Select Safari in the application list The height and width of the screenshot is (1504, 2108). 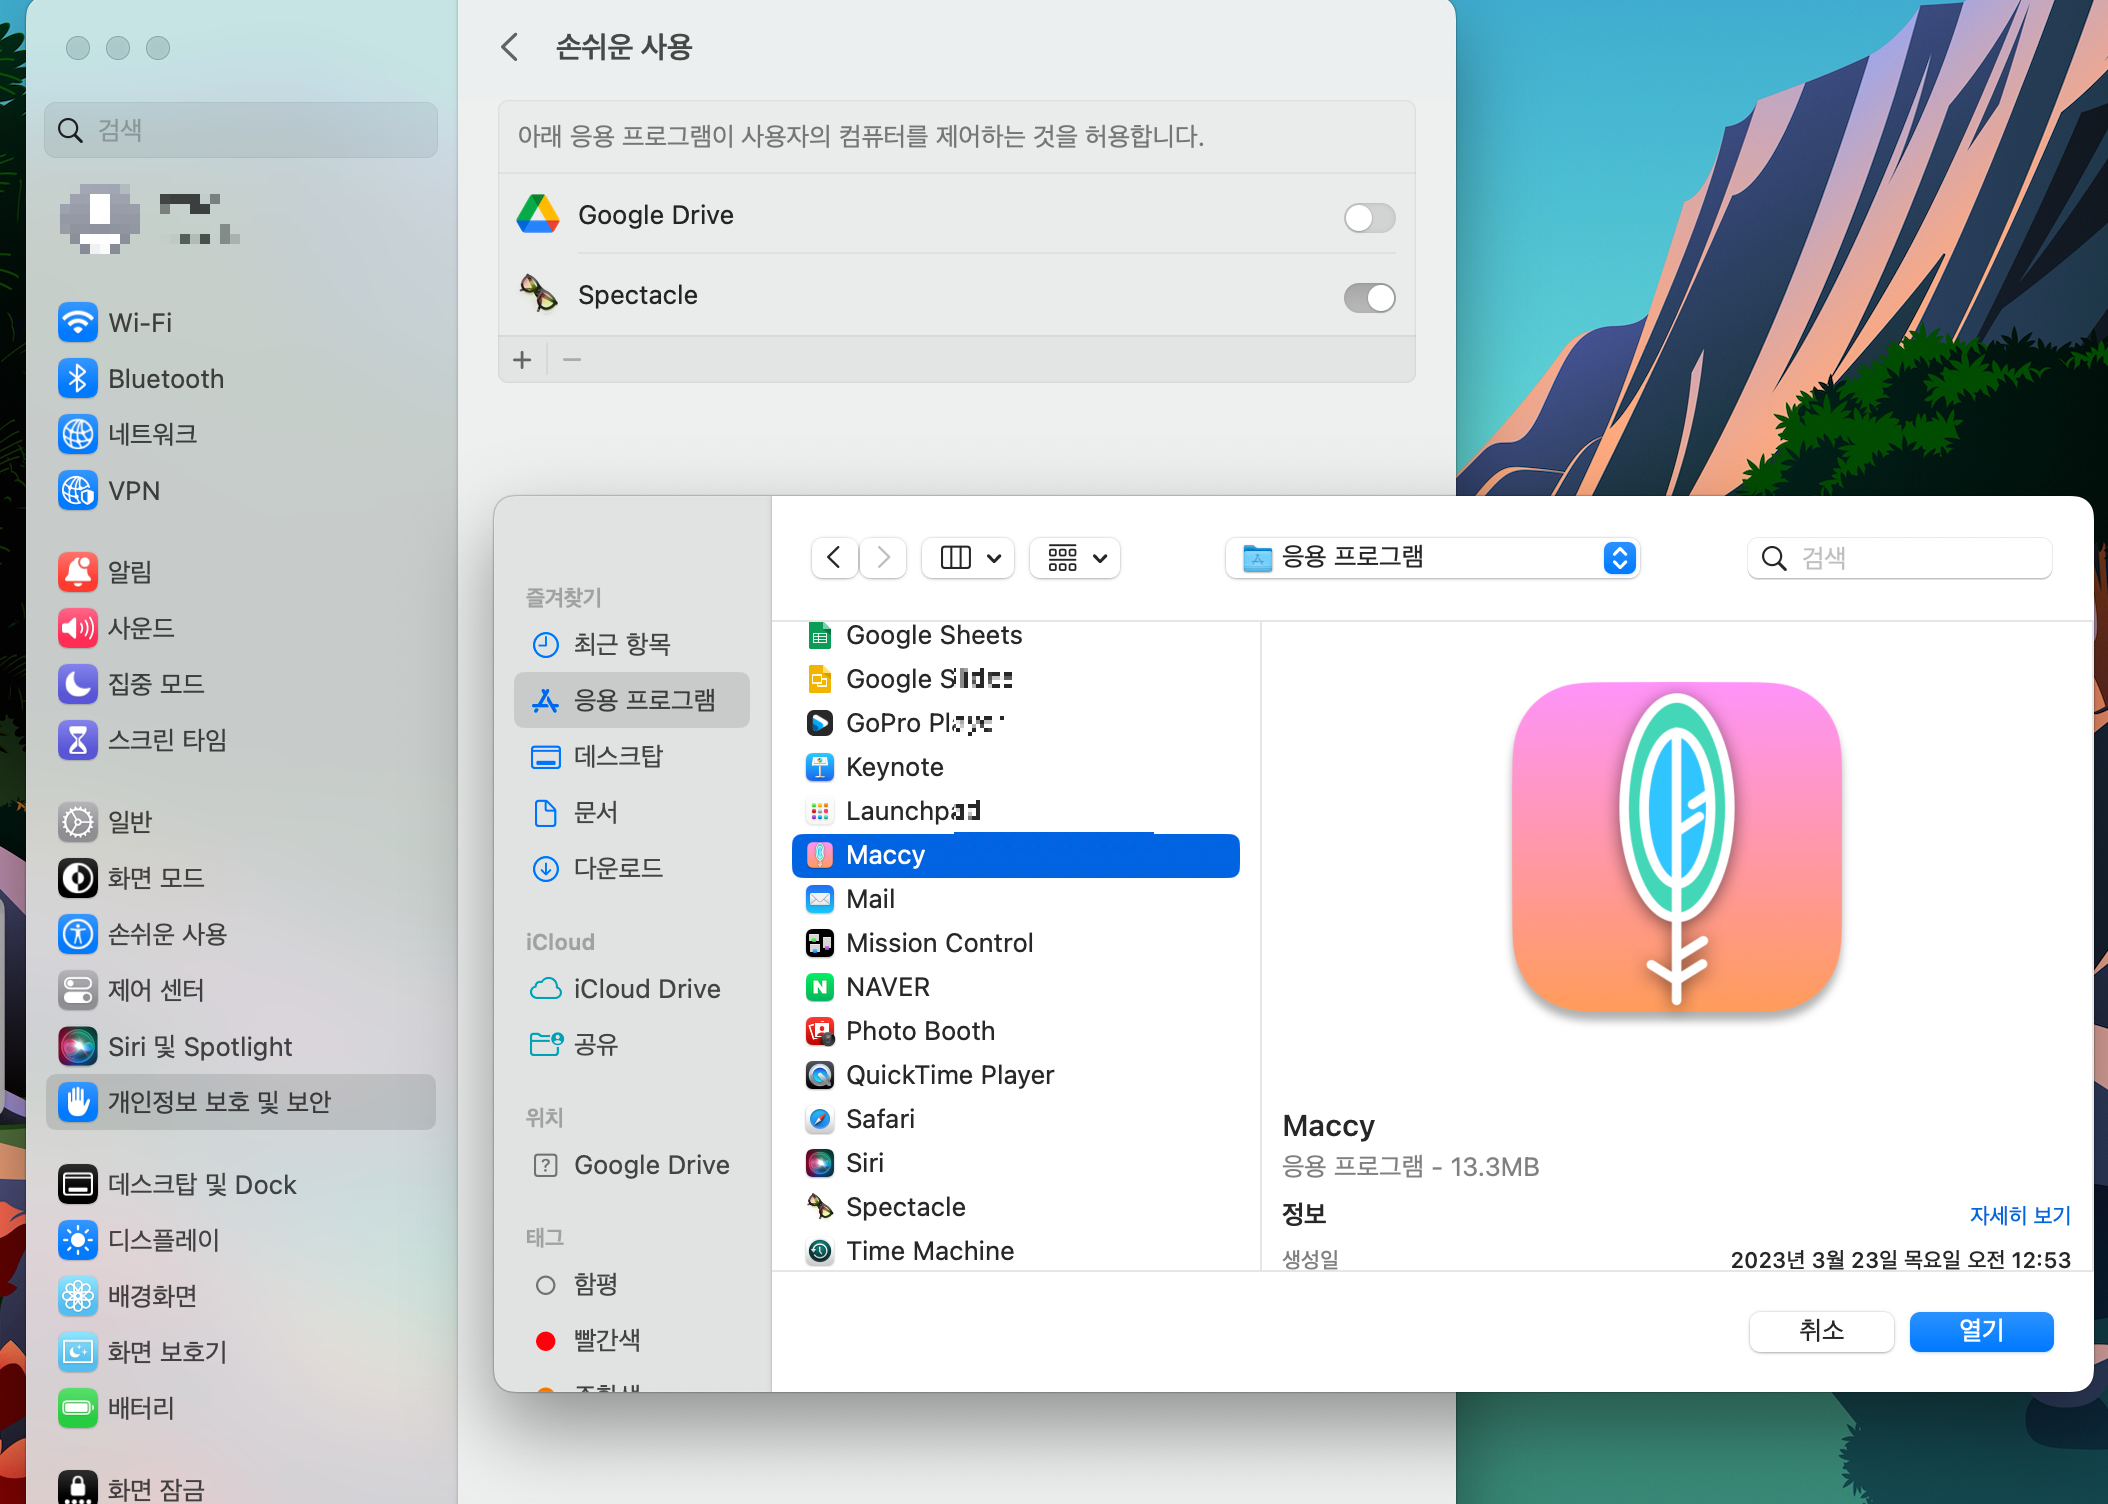[880, 1119]
